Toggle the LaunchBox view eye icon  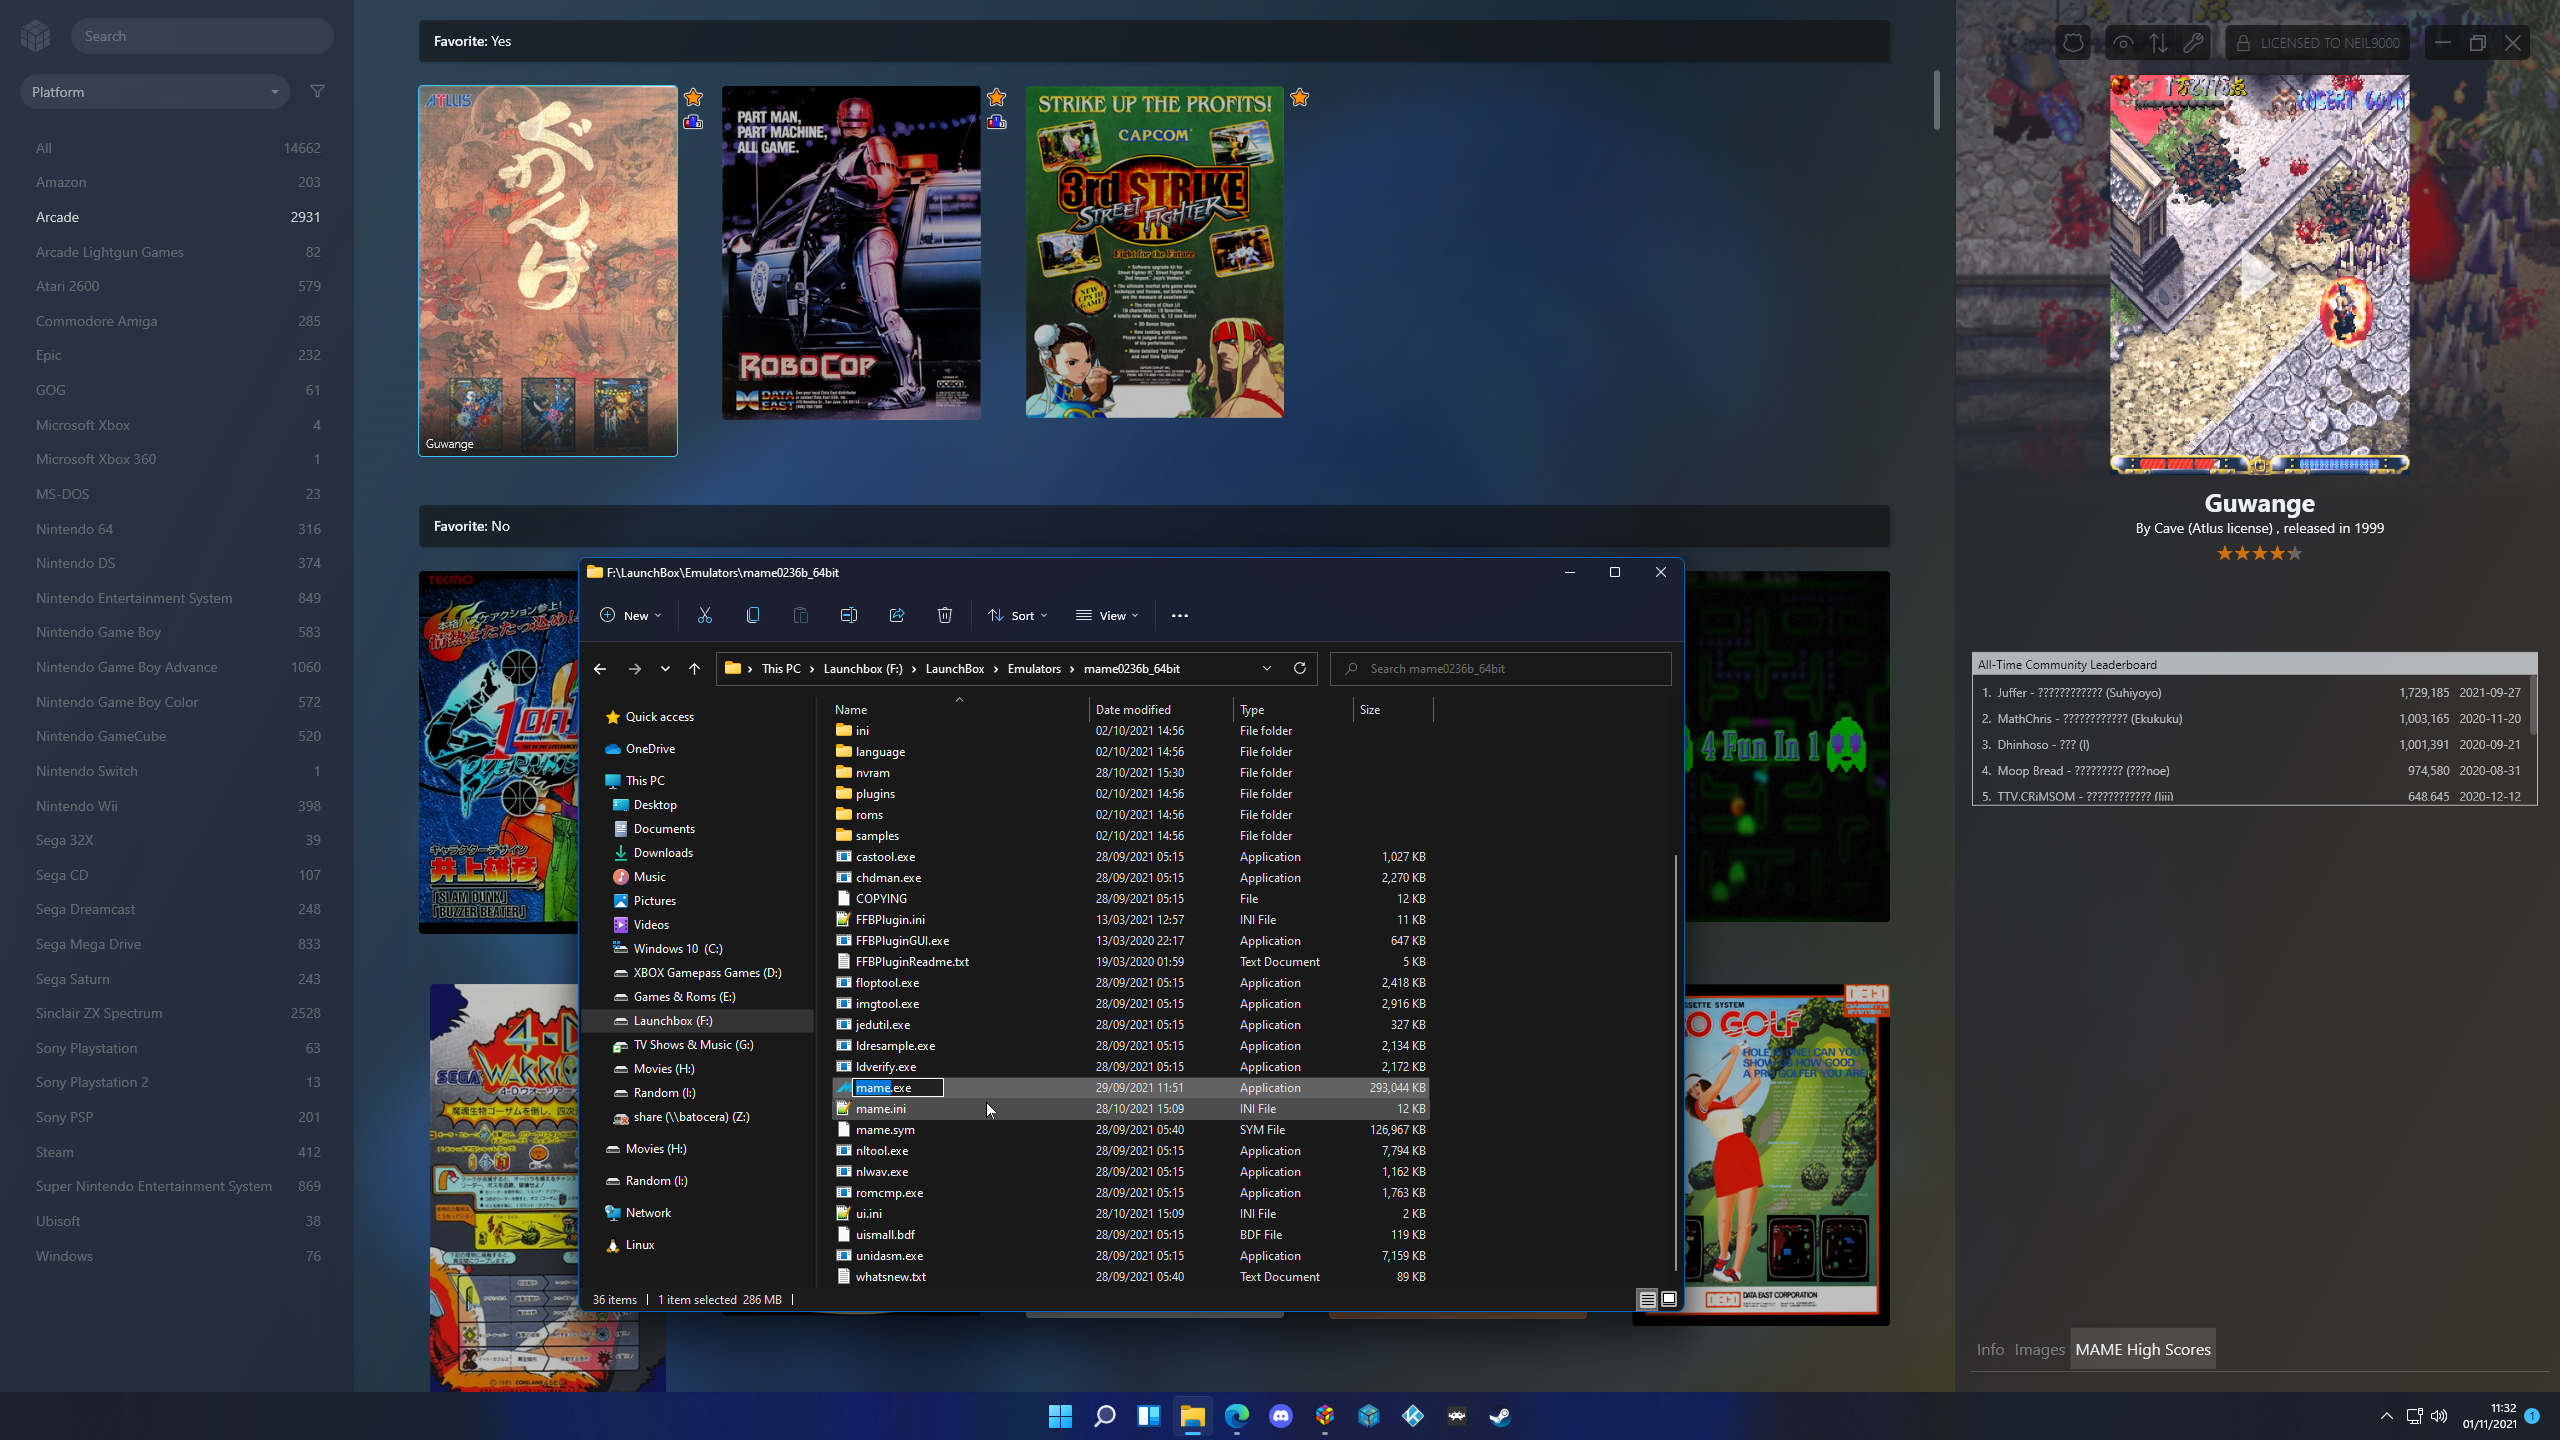(2123, 43)
